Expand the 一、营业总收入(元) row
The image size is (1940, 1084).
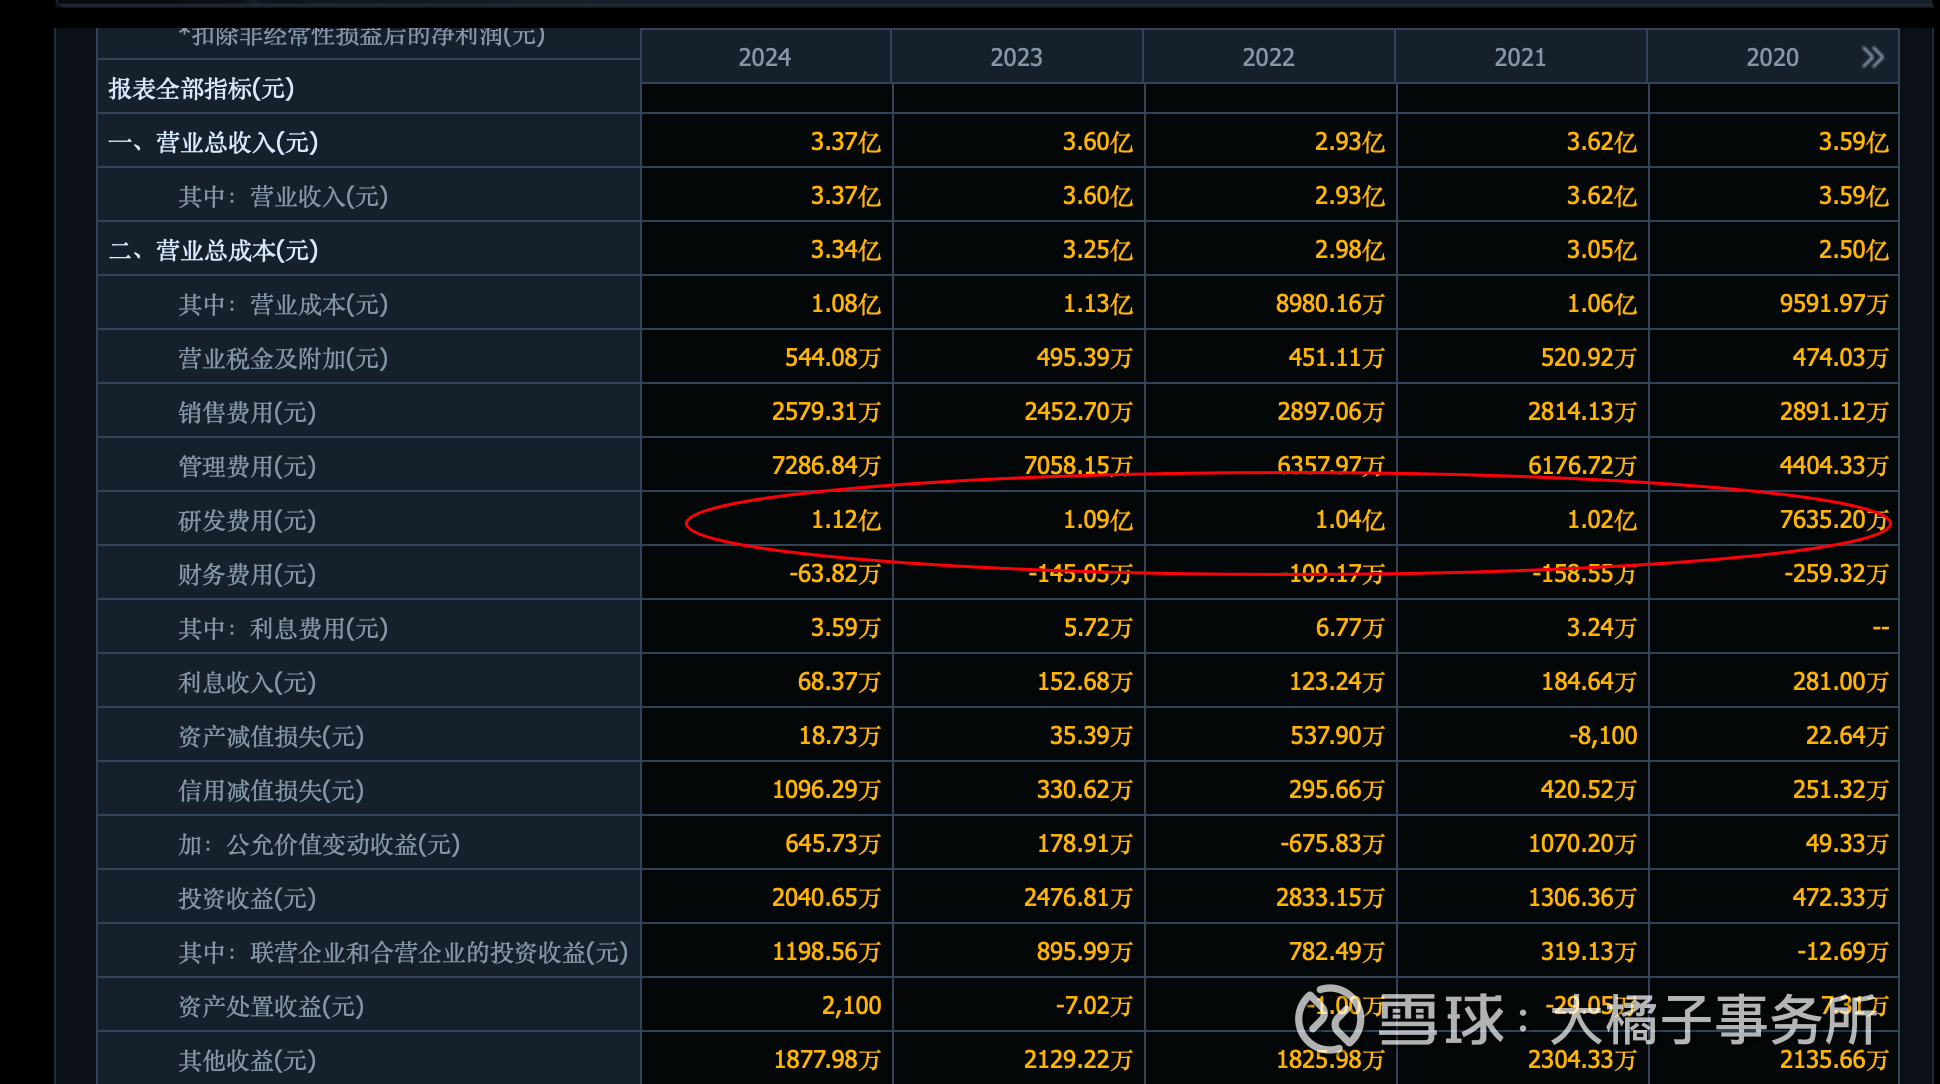point(213,142)
